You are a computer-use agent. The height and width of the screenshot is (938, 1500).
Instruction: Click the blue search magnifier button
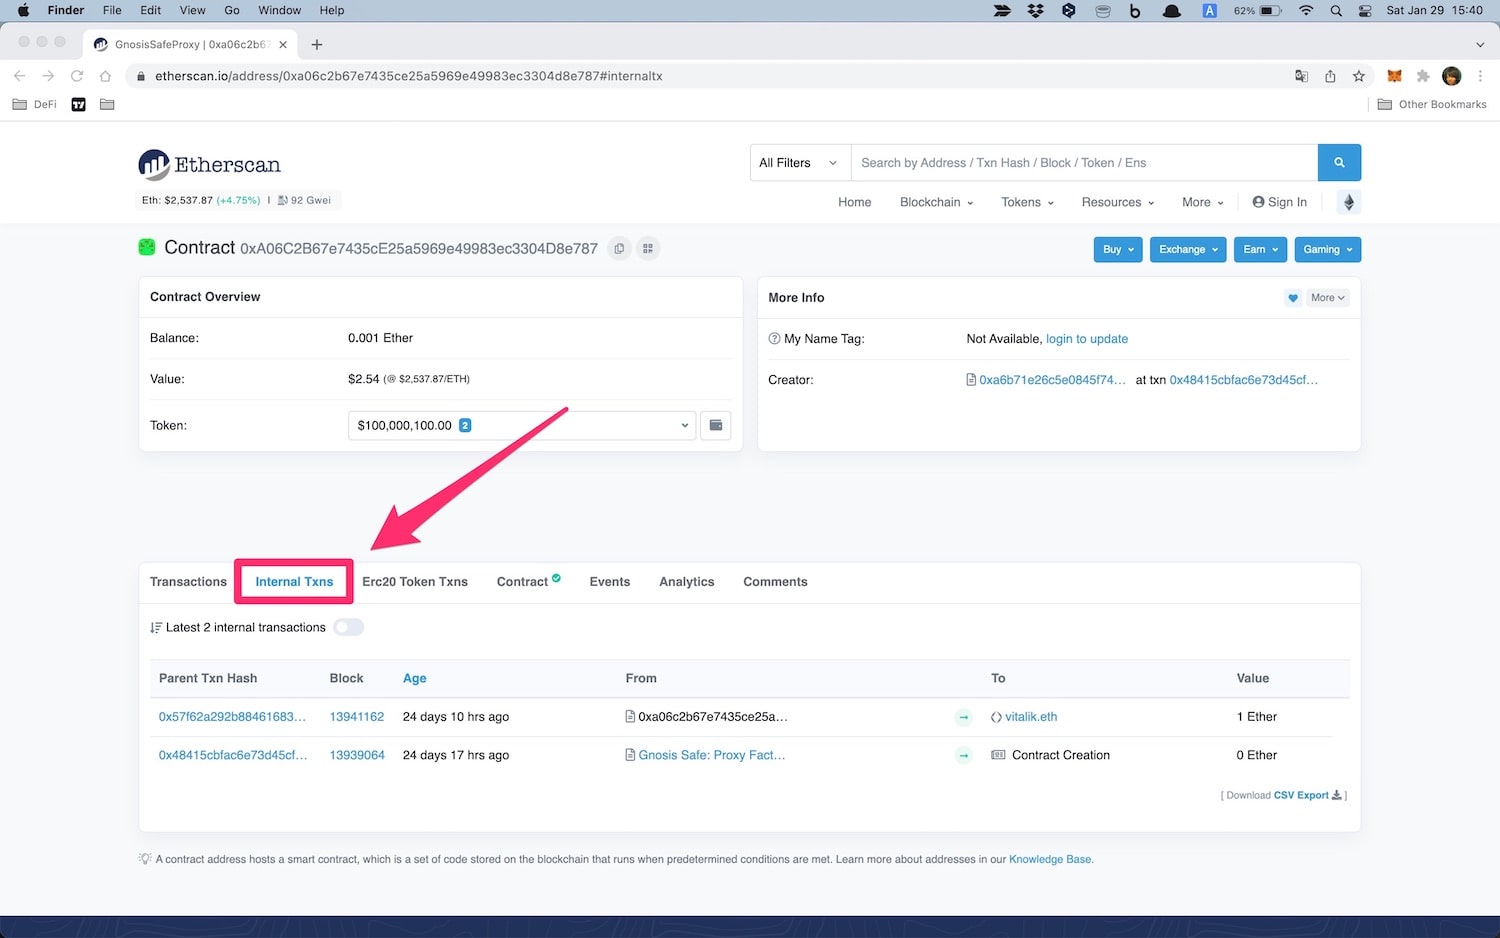pos(1339,163)
